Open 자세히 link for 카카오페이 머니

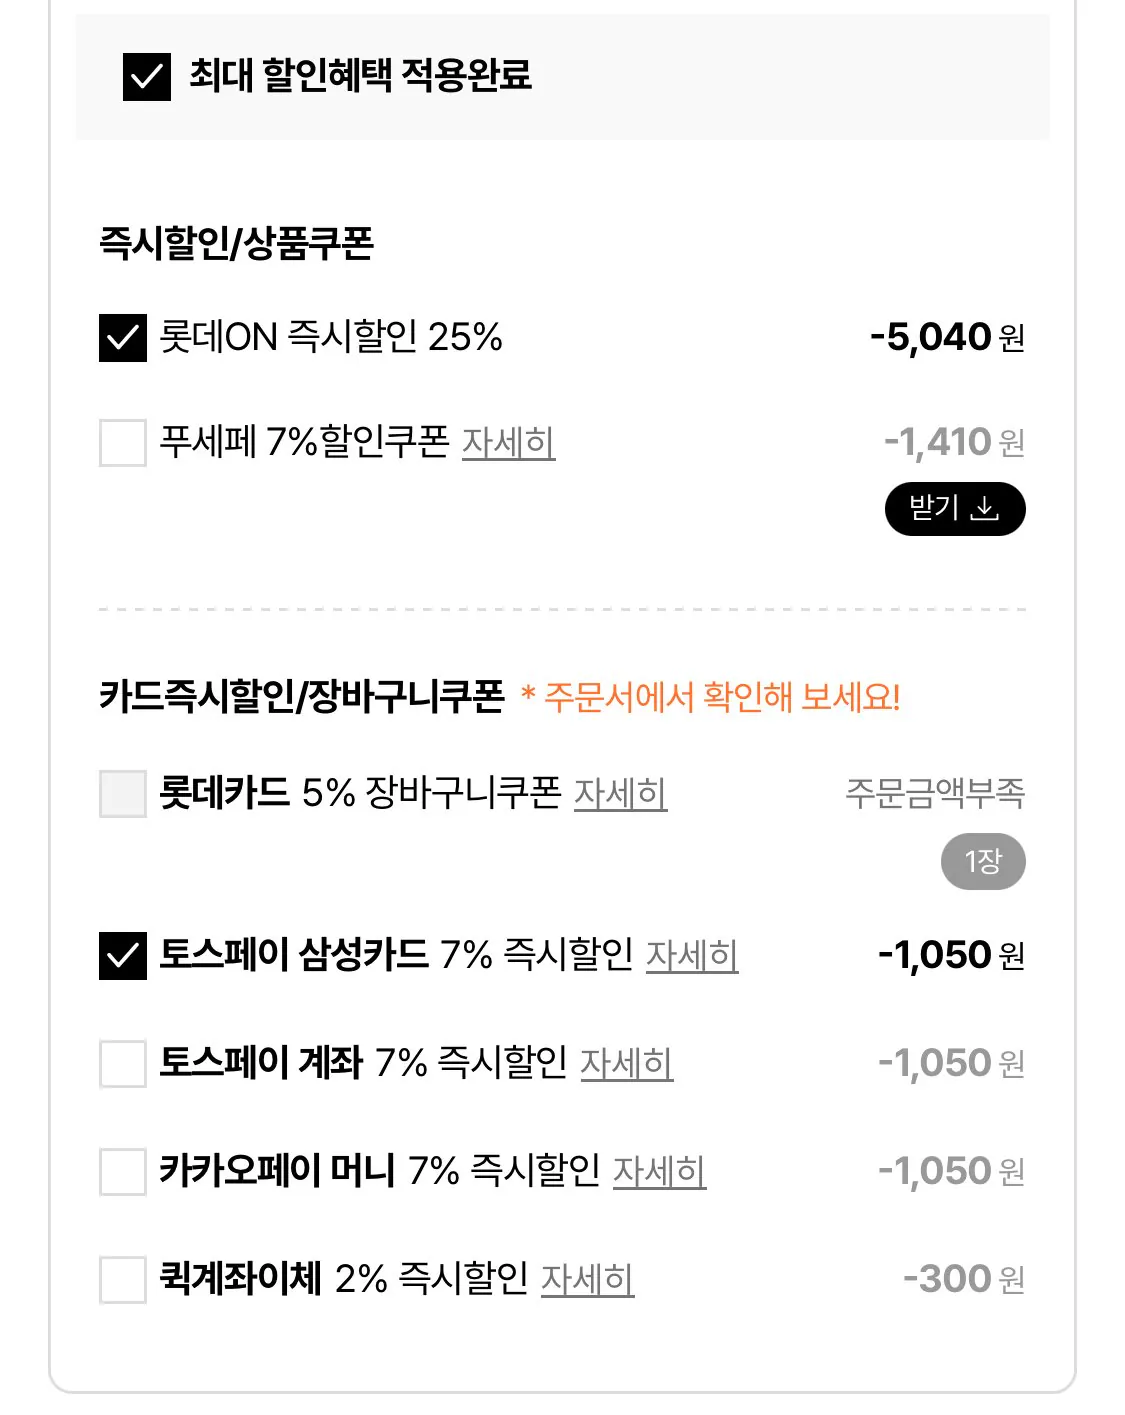click(x=659, y=1171)
